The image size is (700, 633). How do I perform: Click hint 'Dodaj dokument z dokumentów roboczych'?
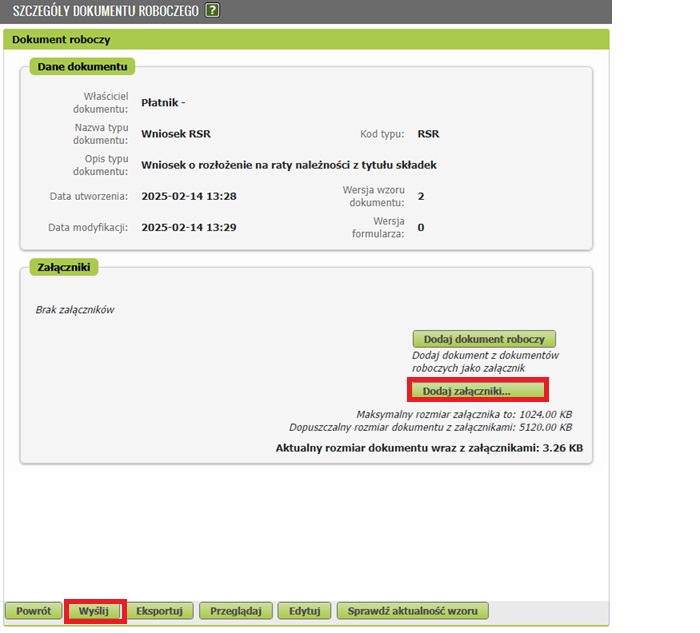[485, 362]
